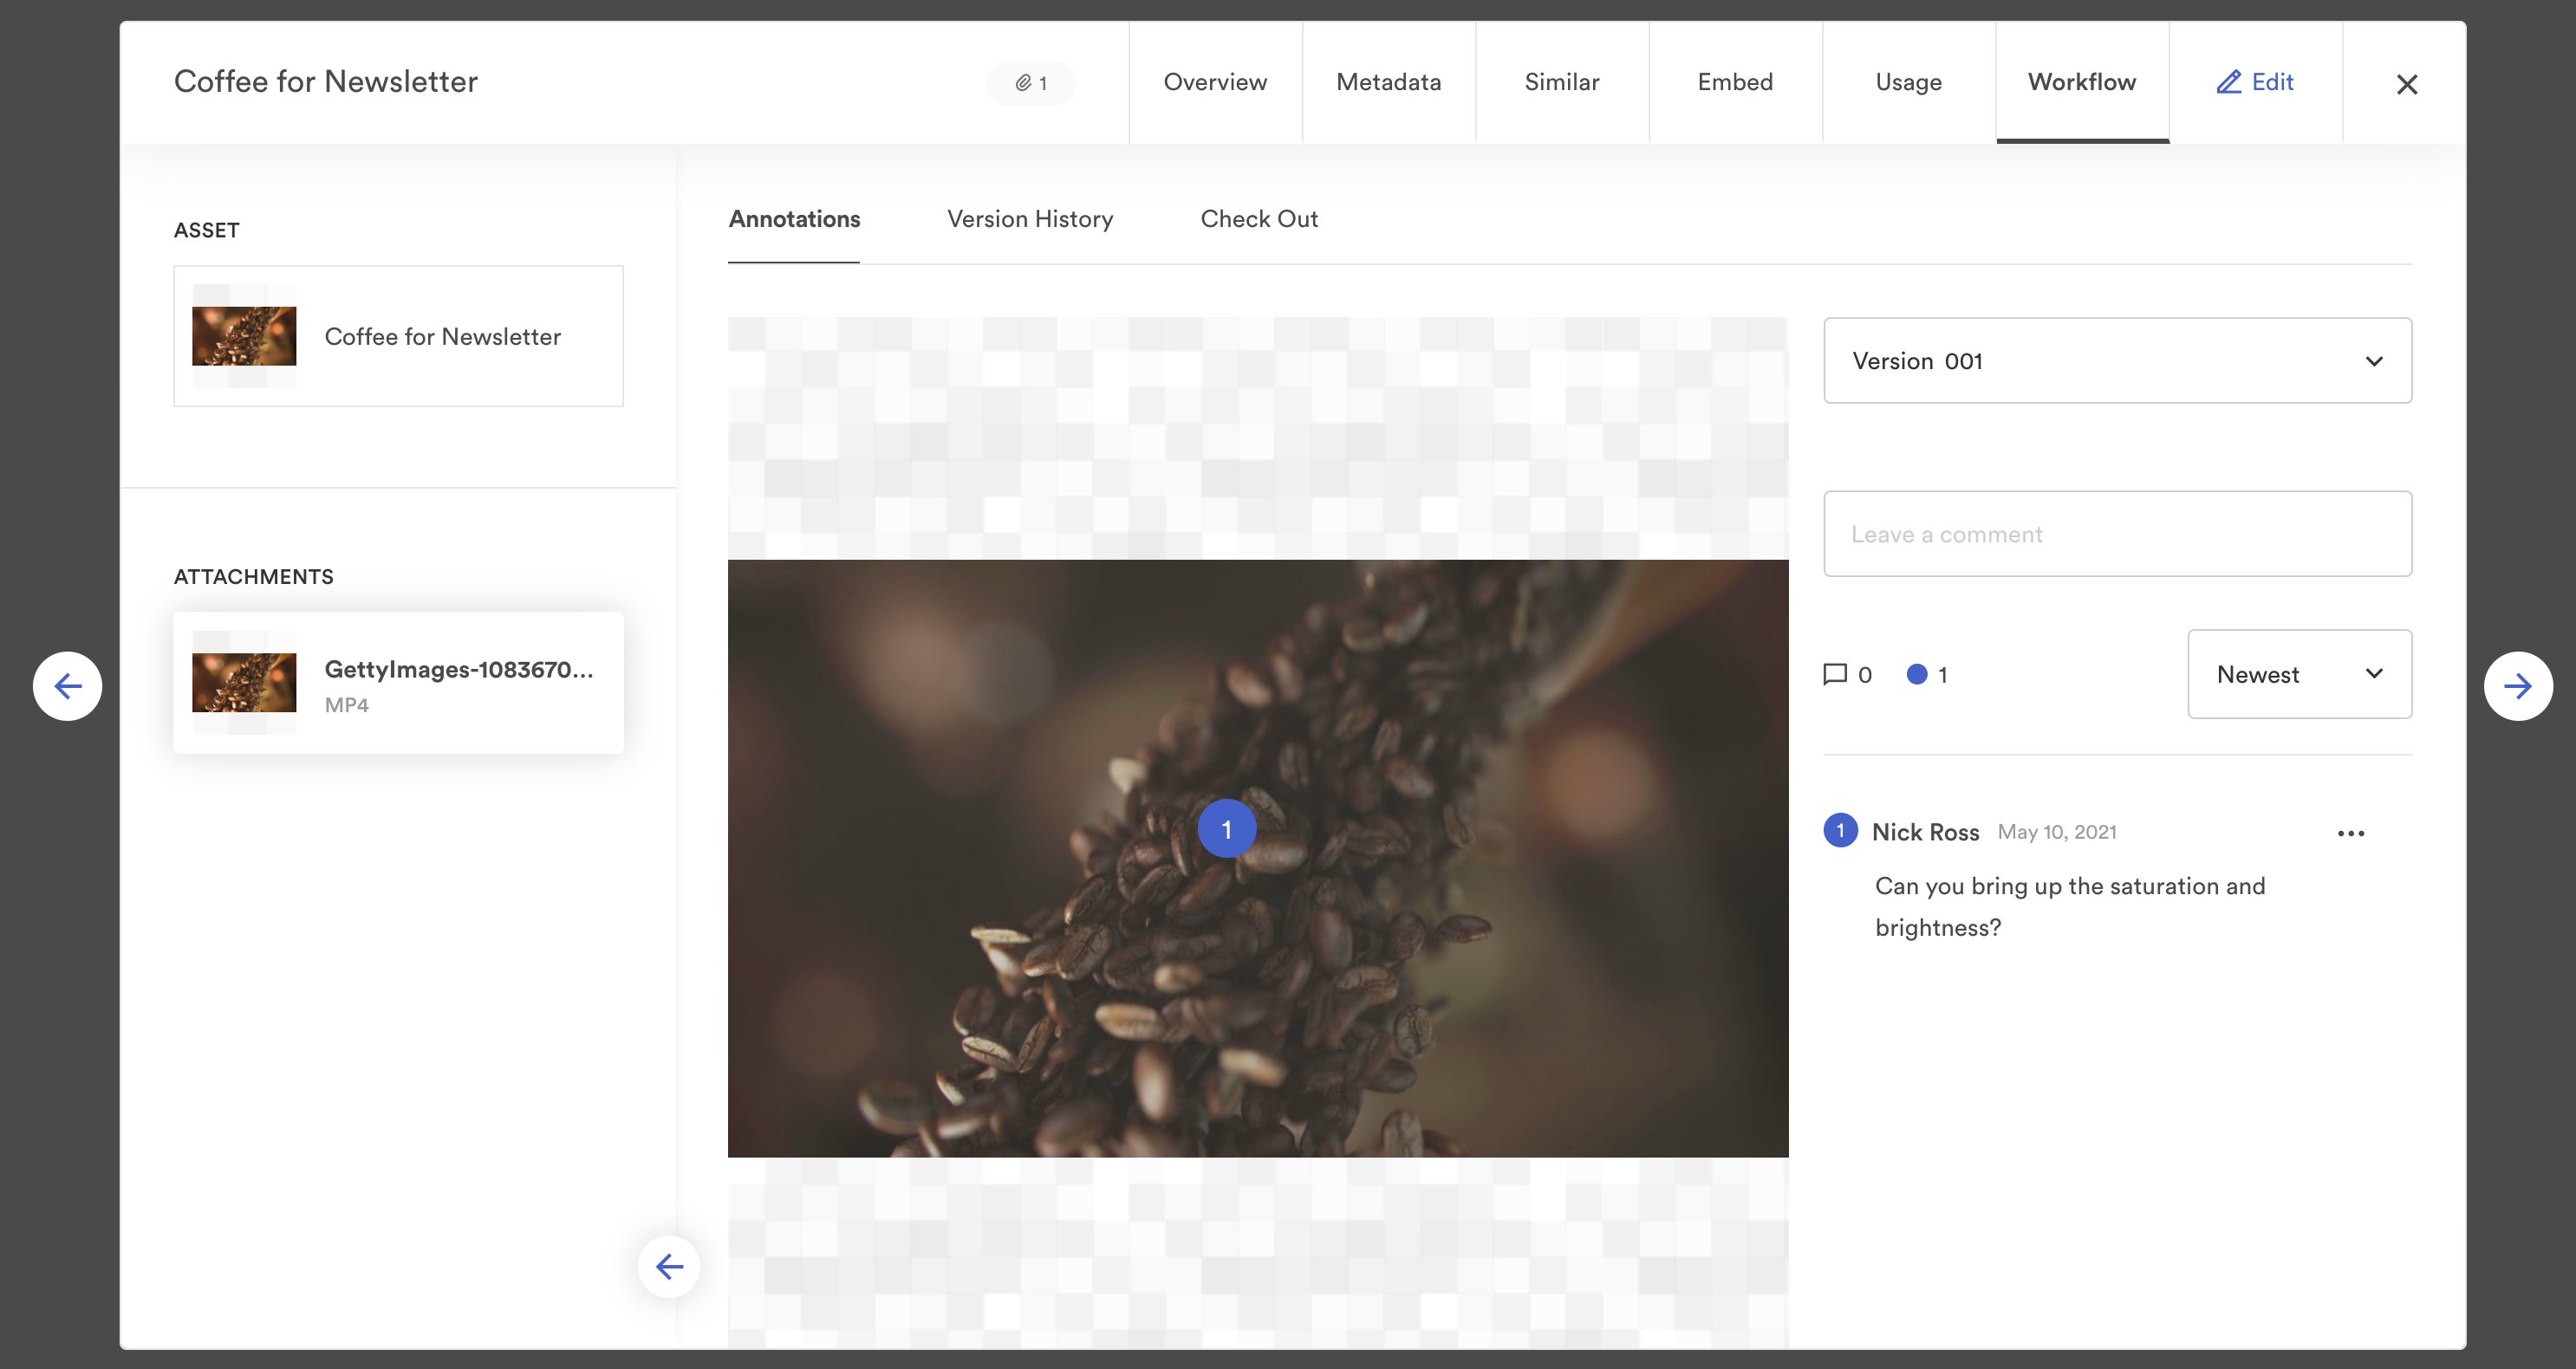
Task: Open the more options menu for Nick Ross comment
Action: [x=2351, y=833]
